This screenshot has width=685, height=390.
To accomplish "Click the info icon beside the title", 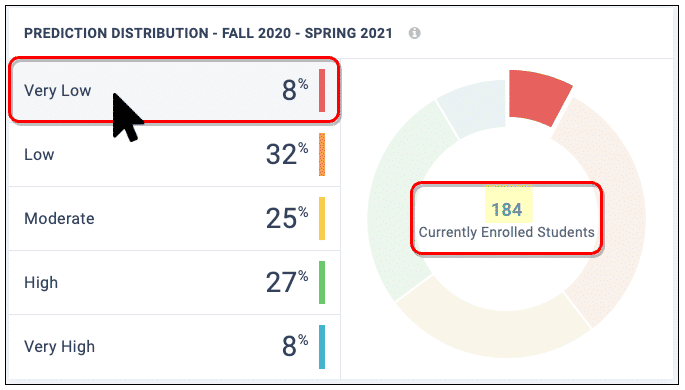I will (x=414, y=33).
